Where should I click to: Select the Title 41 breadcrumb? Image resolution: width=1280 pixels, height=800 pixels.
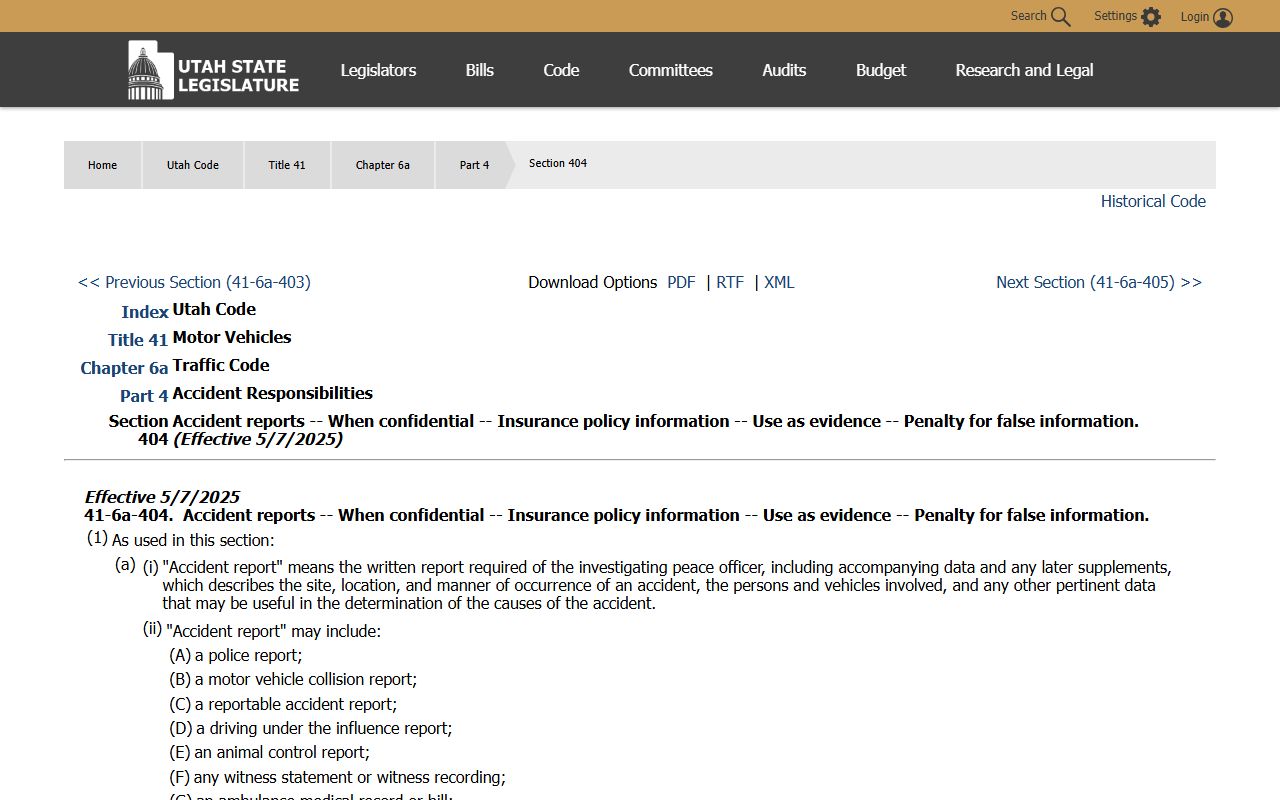[287, 165]
